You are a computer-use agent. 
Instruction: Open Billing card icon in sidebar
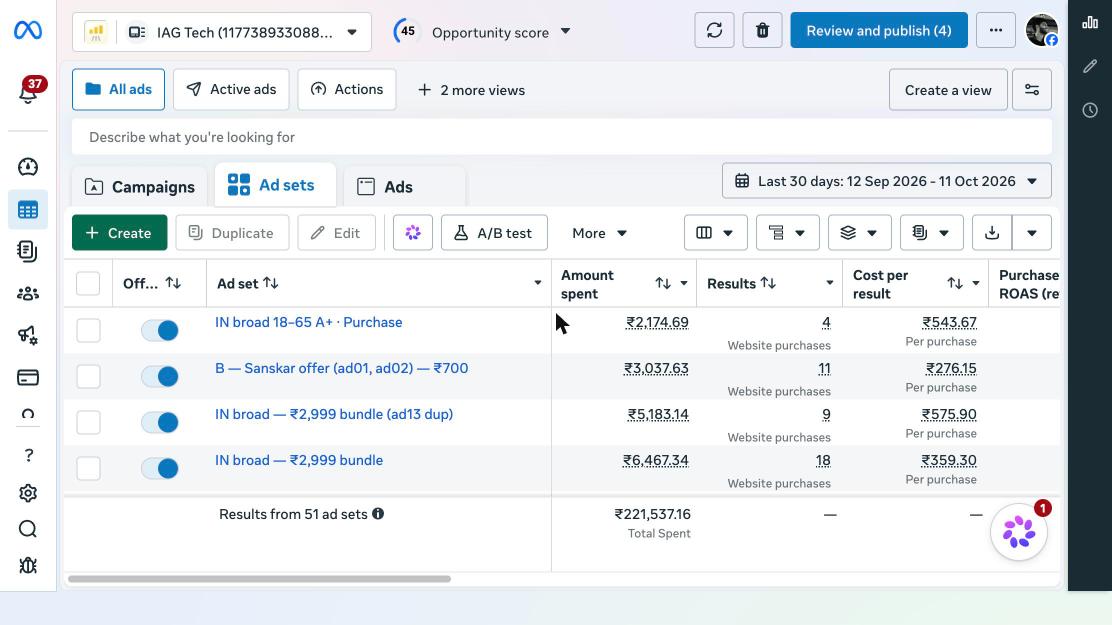coord(28,377)
